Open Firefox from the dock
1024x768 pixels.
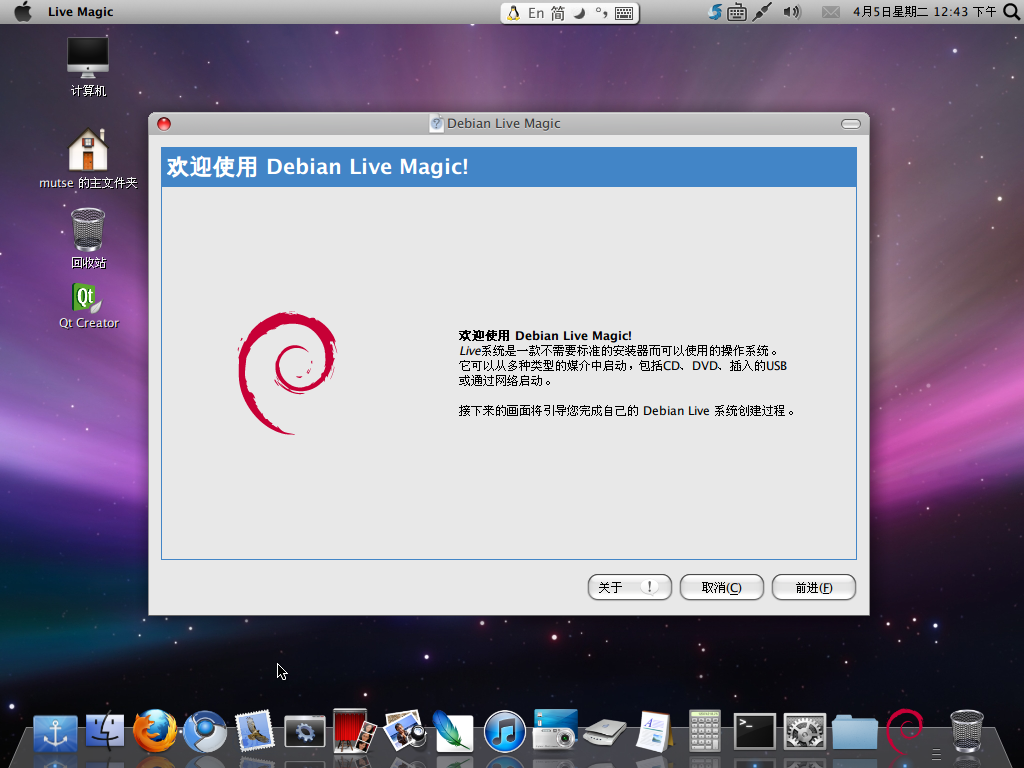pyautogui.click(x=155, y=731)
